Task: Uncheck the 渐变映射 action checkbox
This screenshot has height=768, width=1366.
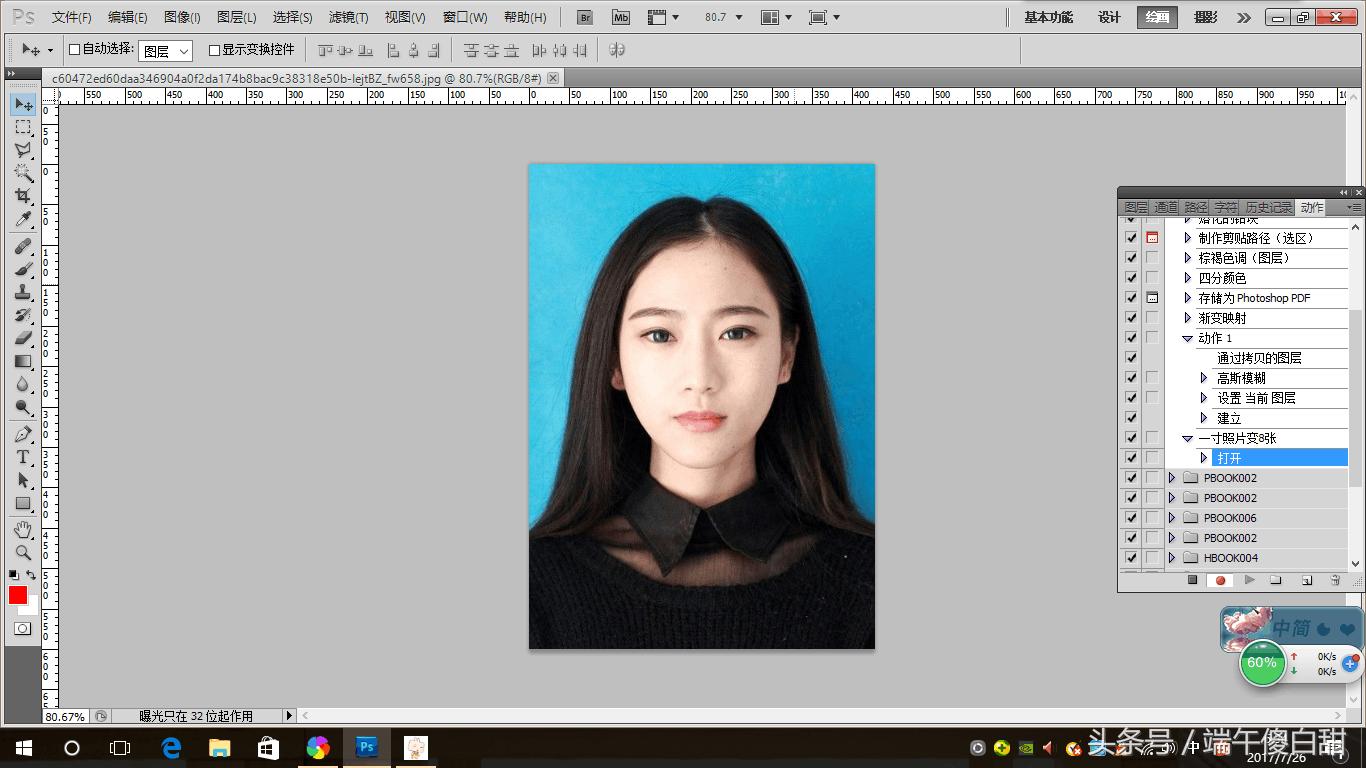Action: pyautogui.click(x=1131, y=318)
